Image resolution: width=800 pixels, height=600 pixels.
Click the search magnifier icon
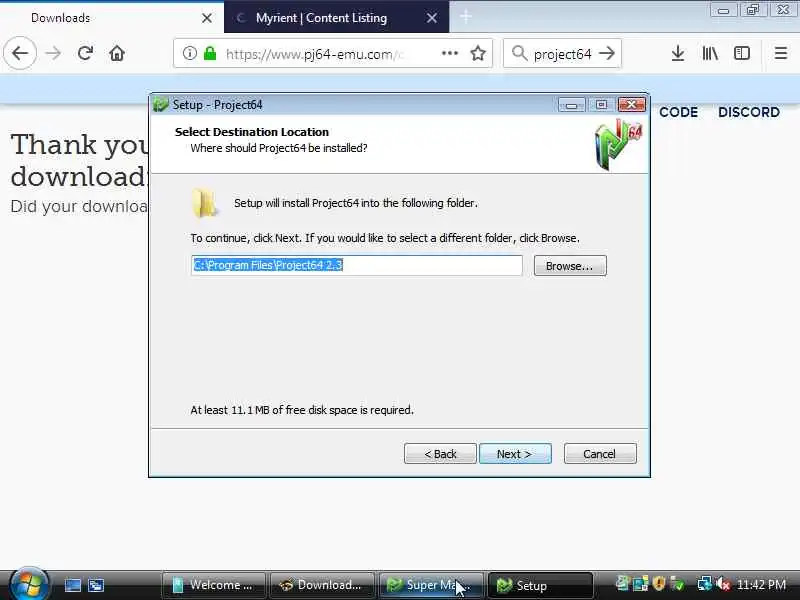point(519,53)
